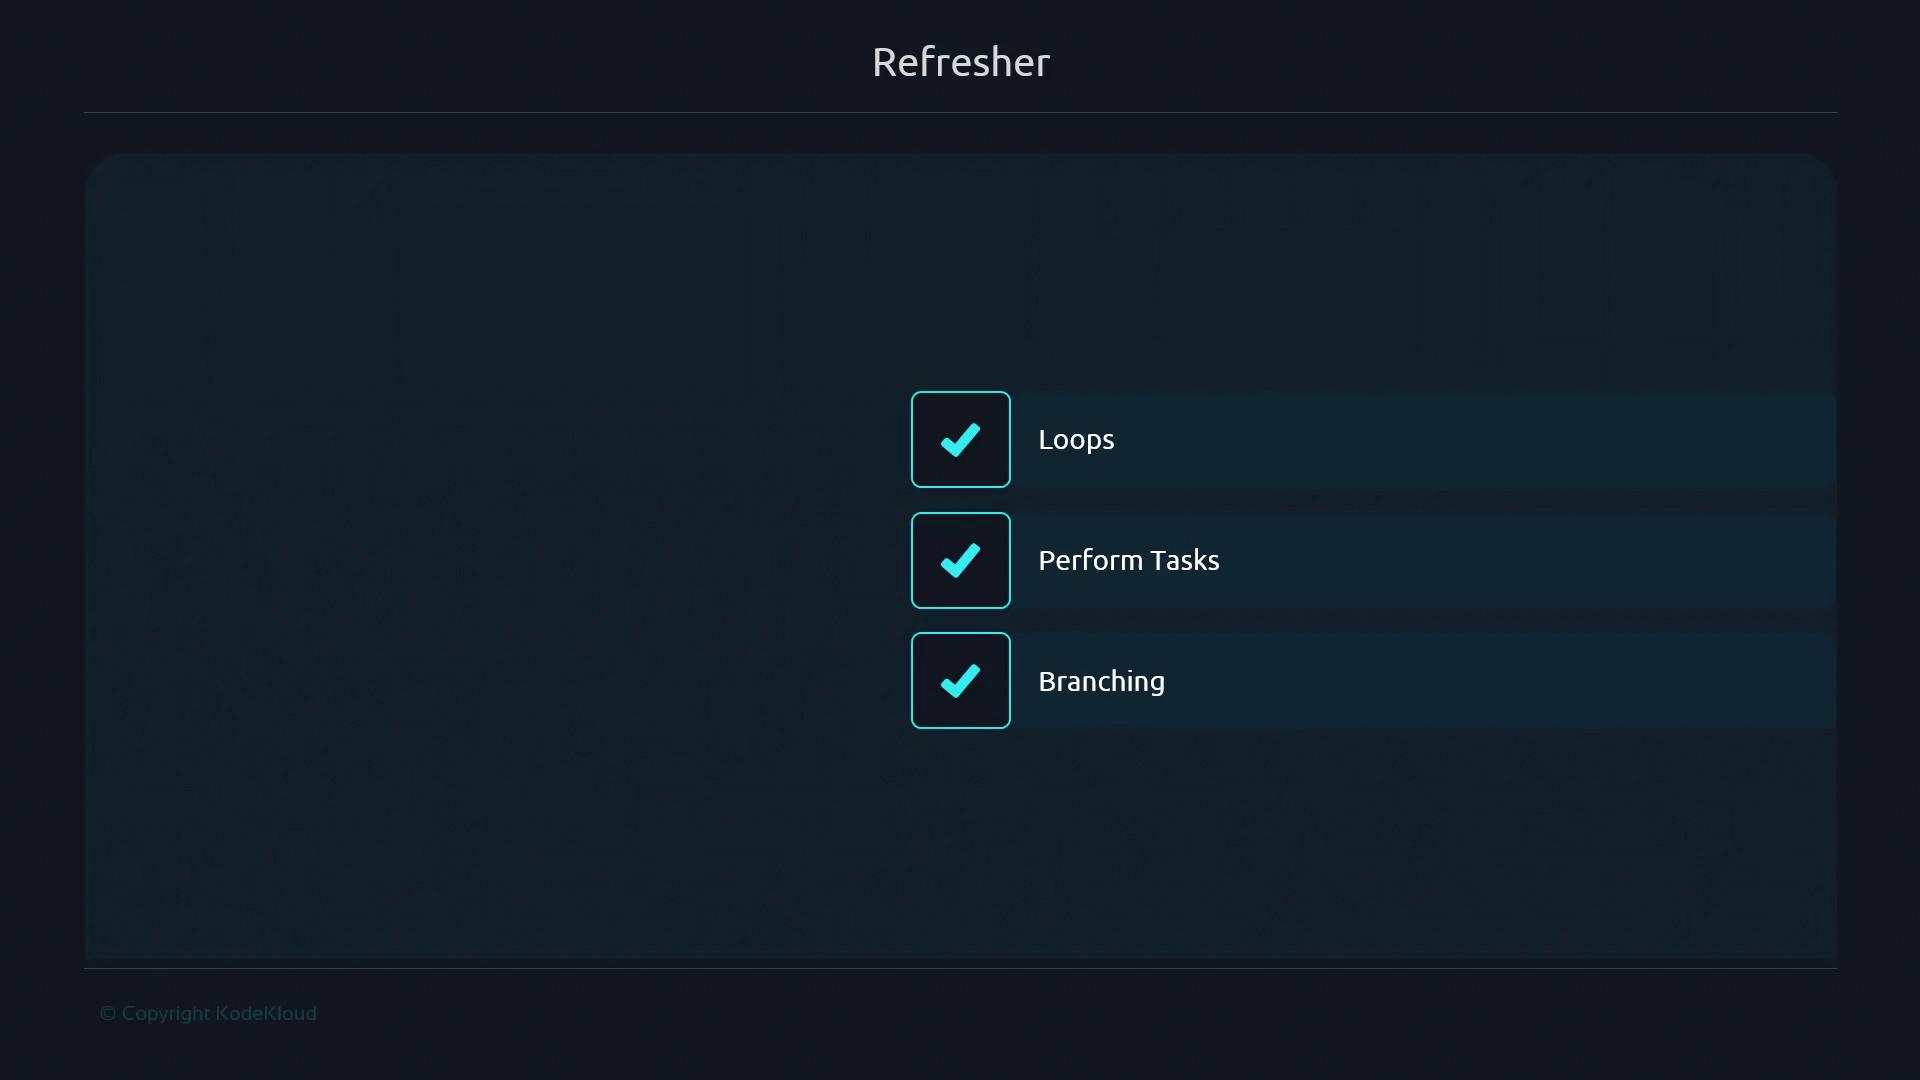Toggle the Perform Tasks checkbox
Viewport: 1920px width, 1080px height.
[960, 560]
